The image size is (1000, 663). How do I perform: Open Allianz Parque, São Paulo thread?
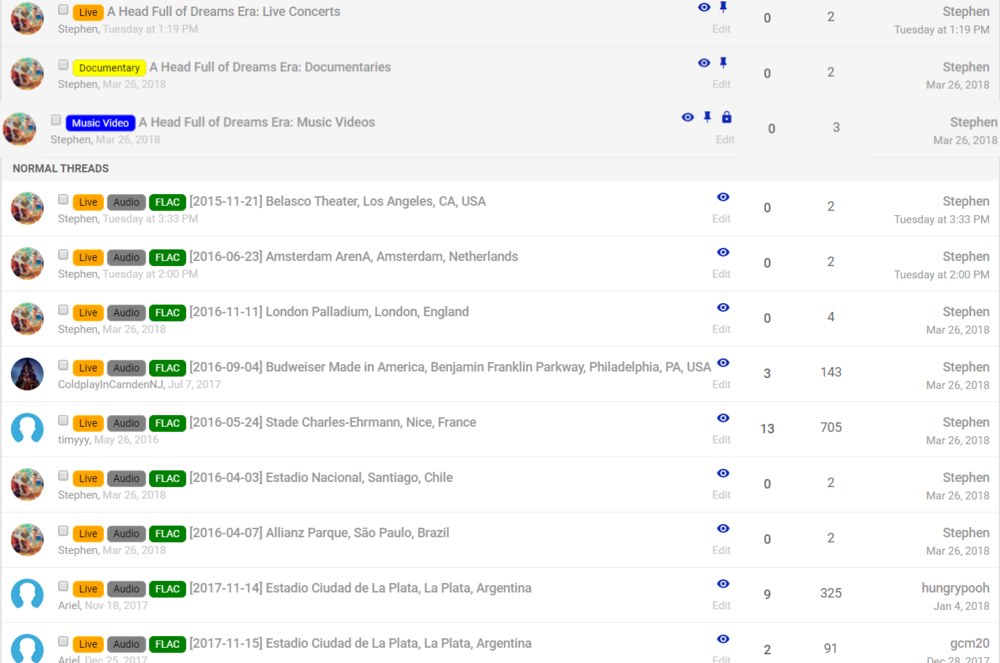click(319, 533)
